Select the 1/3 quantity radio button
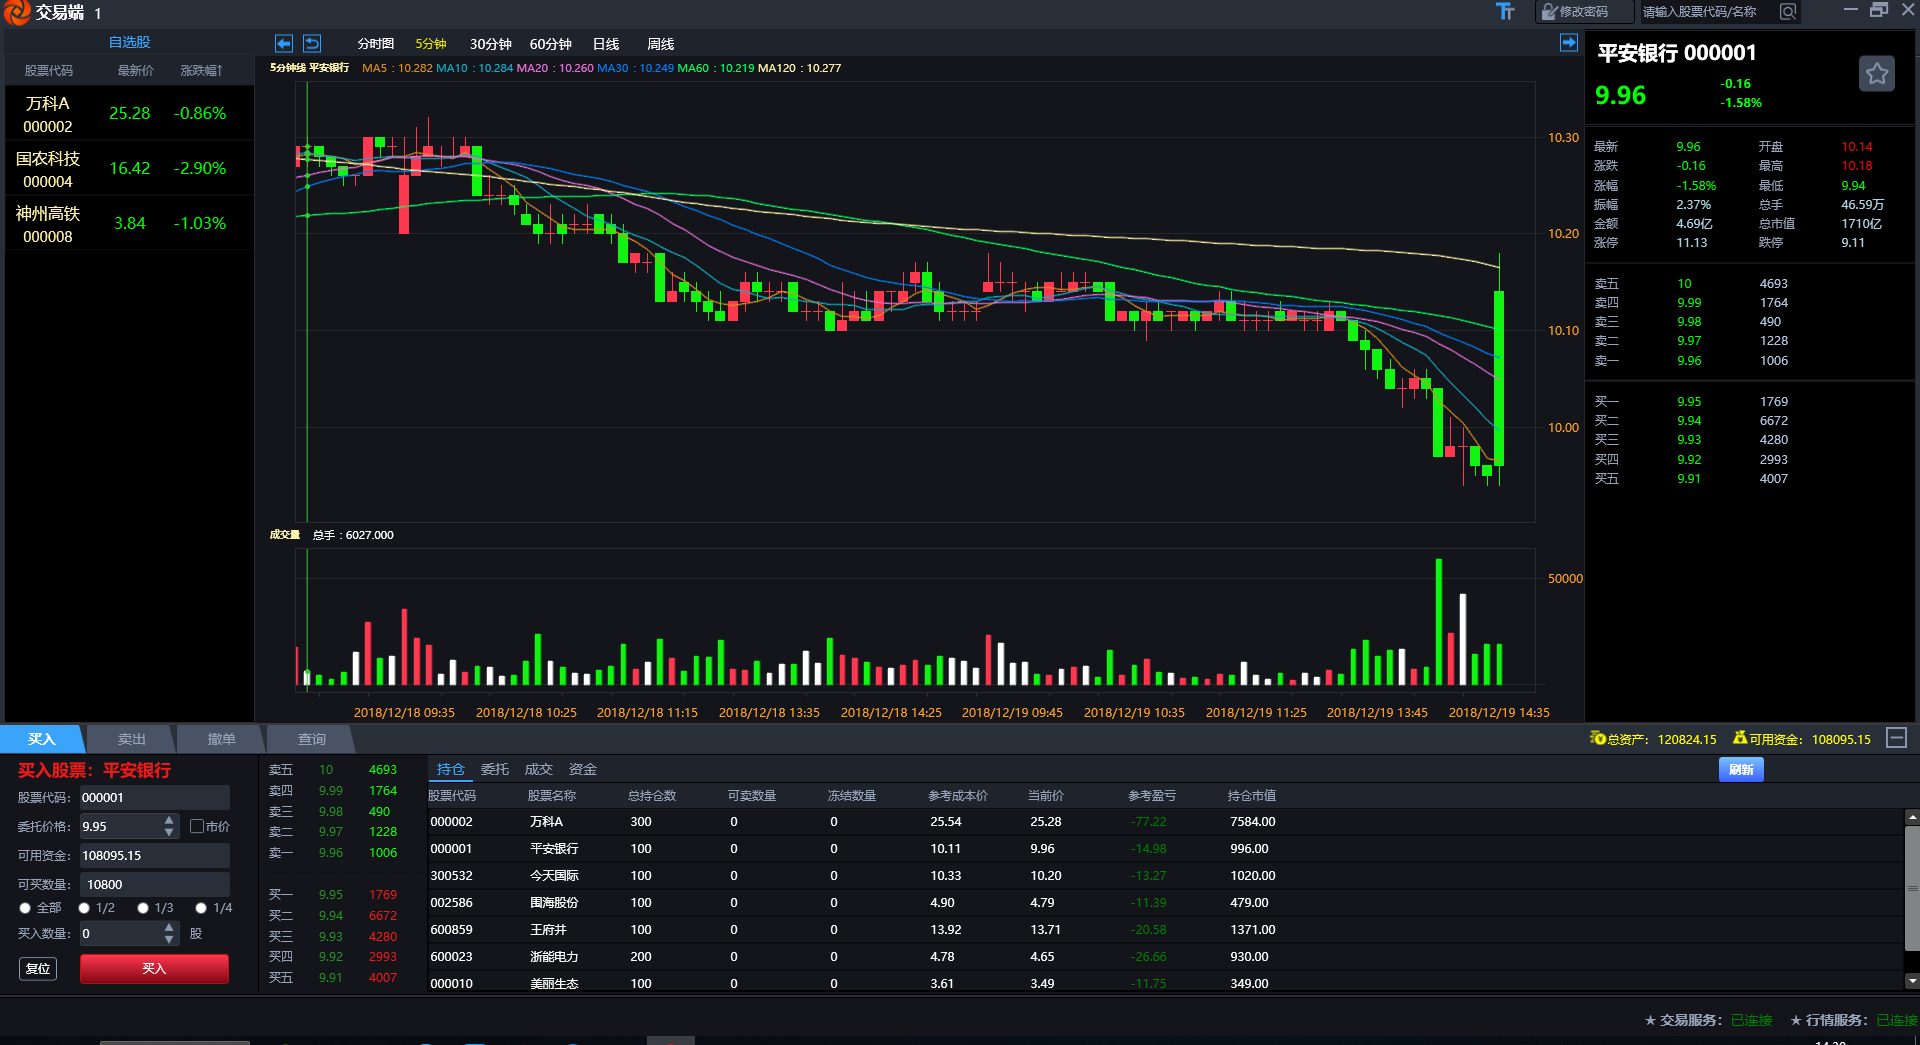The height and width of the screenshot is (1045, 1920). [x=143, y=908]
